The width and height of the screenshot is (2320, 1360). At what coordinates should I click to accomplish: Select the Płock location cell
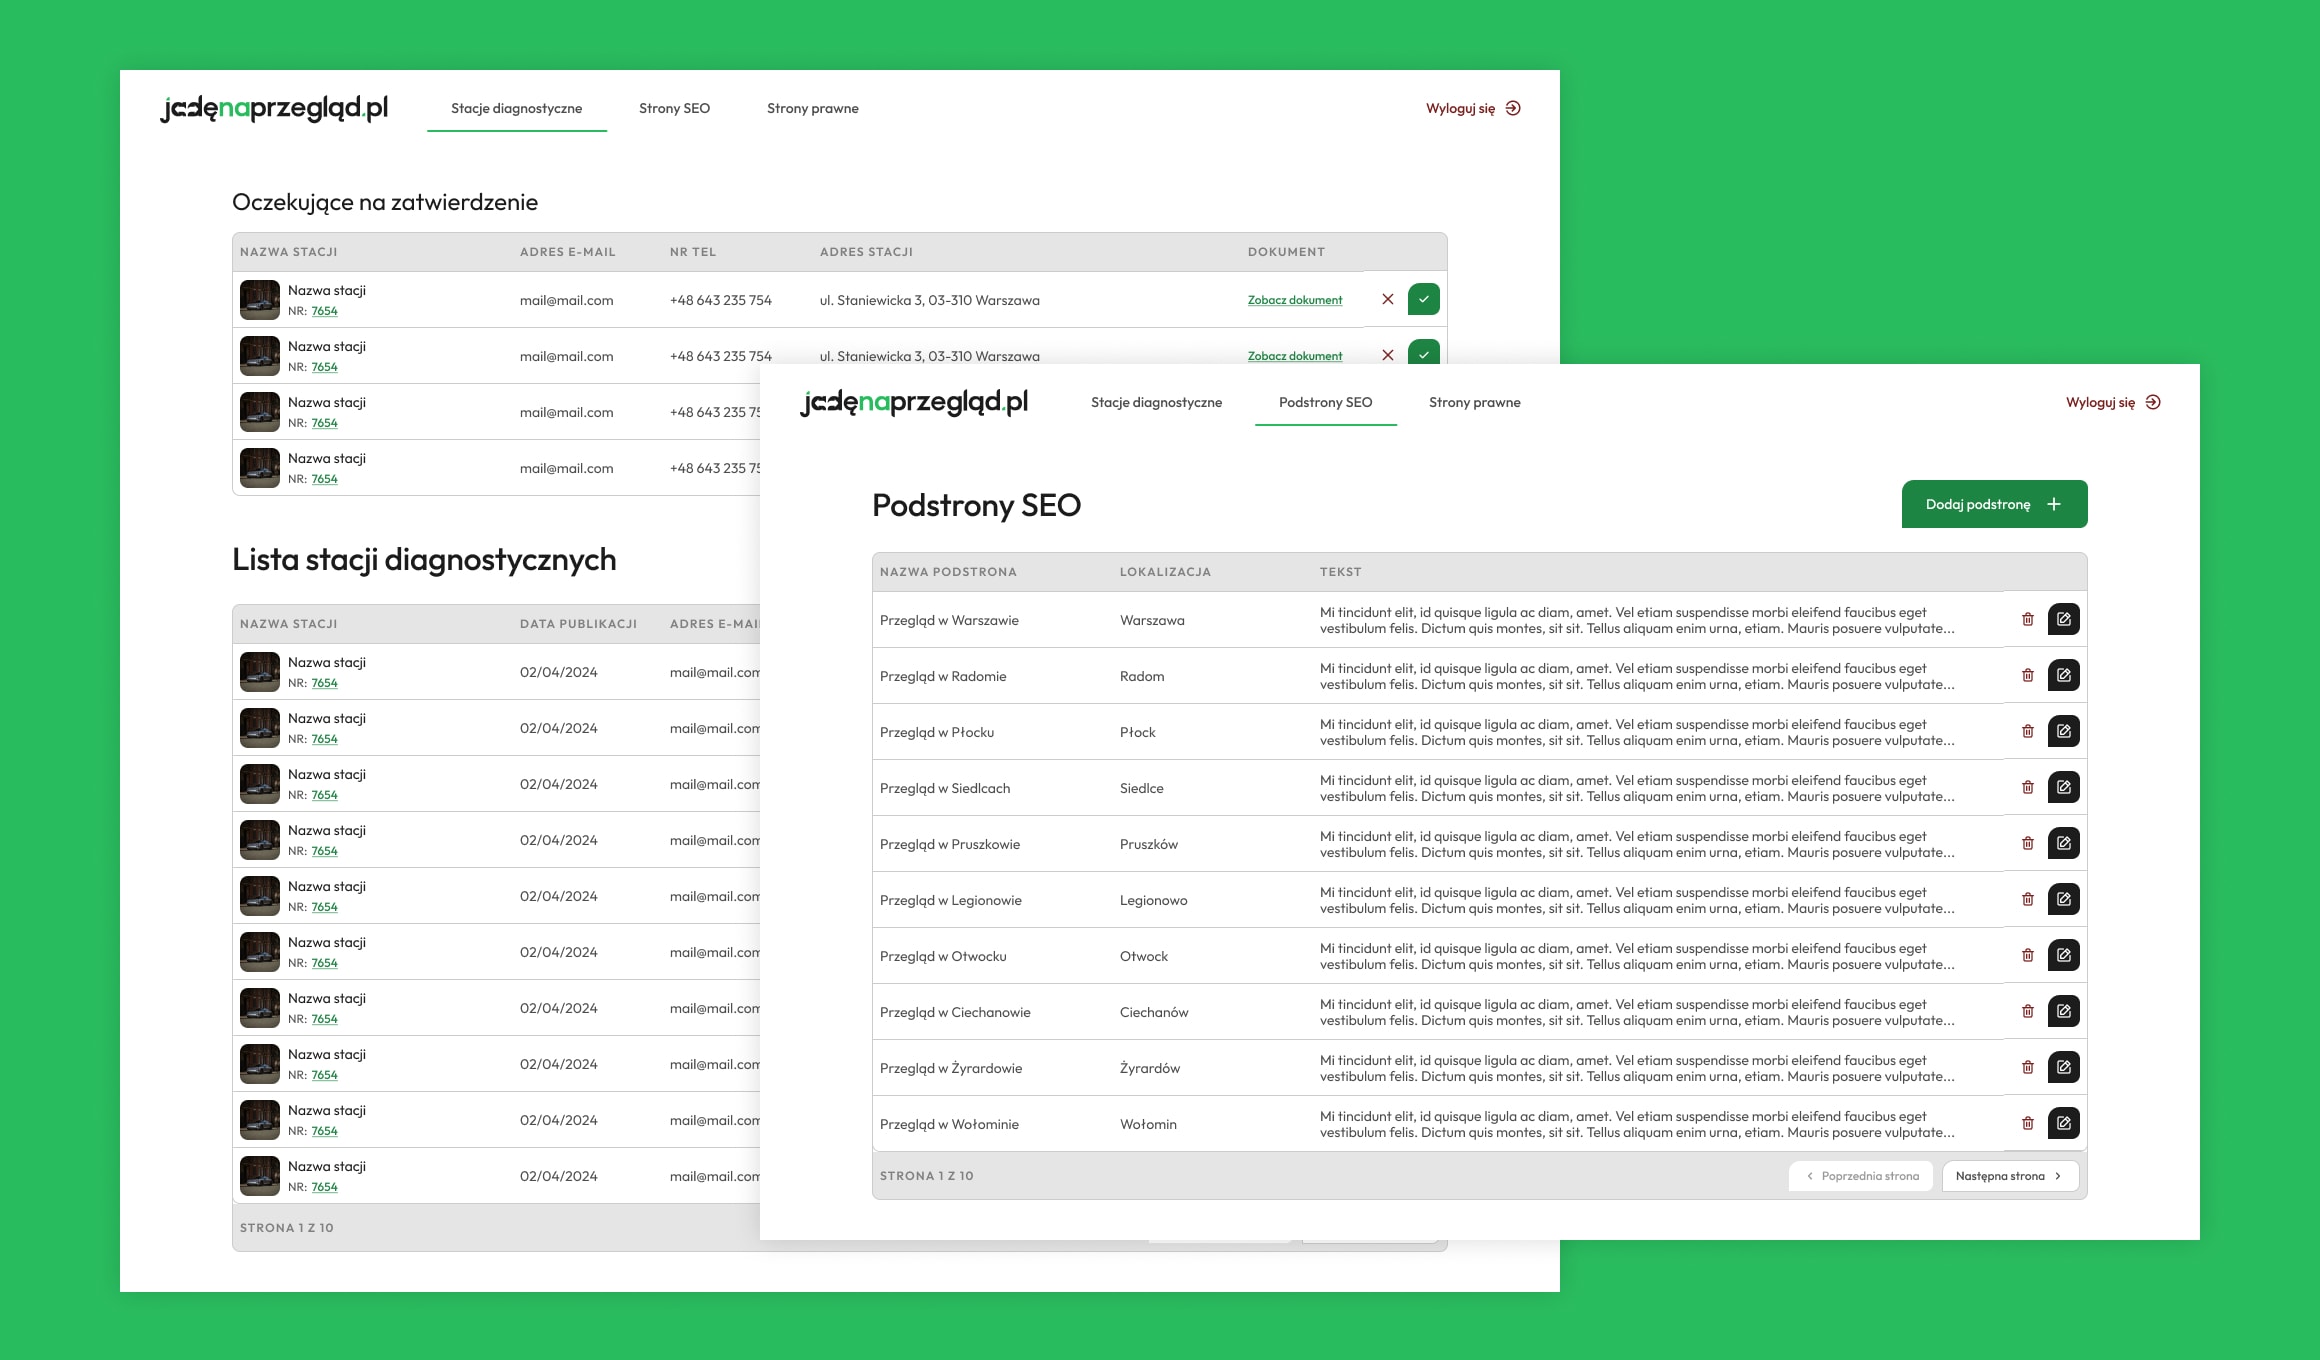[x=1138, y=732]
